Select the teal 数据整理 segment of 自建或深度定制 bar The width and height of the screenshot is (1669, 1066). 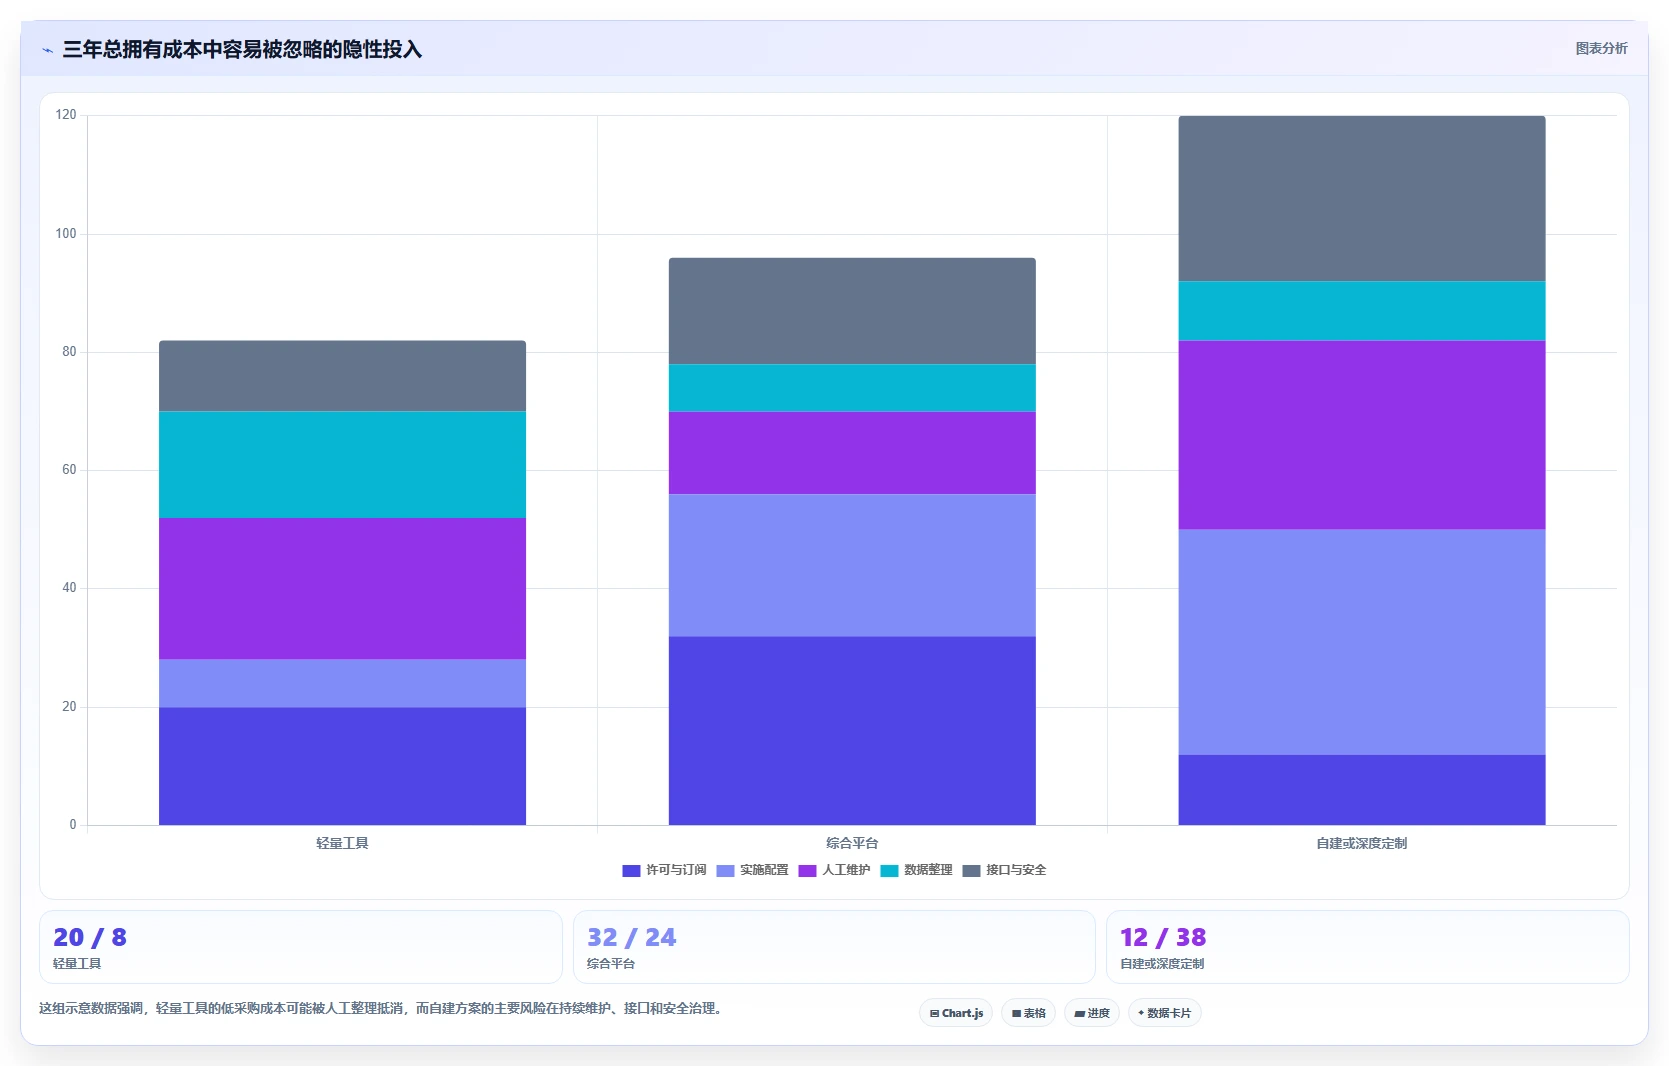click(1362, 311)
